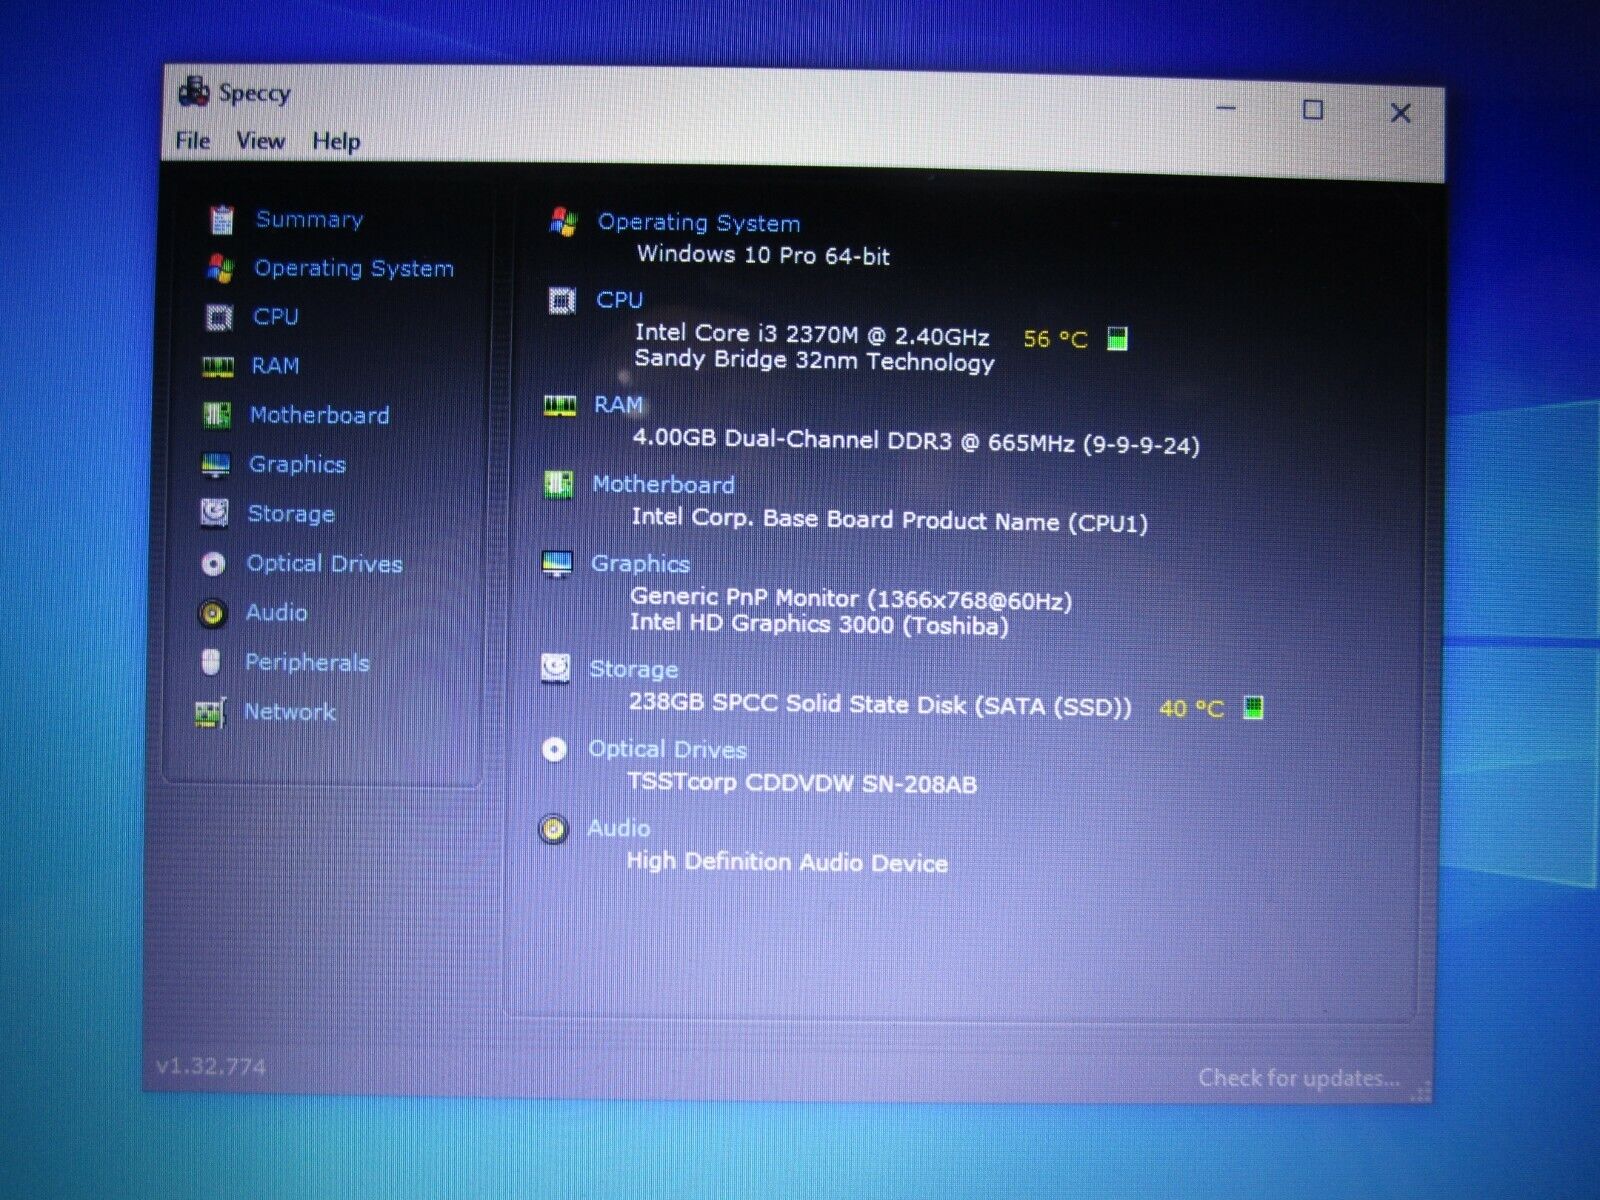
Task: Open the View menu
Action: [261, 141]
